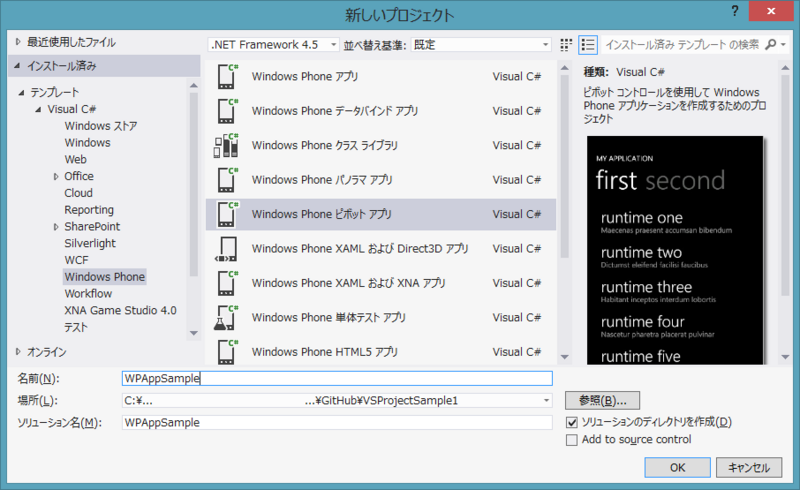The height and width of the screenshot is (490, 800).
Task: Select Windows category in template tree
Action: pyautogui.click(x=87, y=142)
